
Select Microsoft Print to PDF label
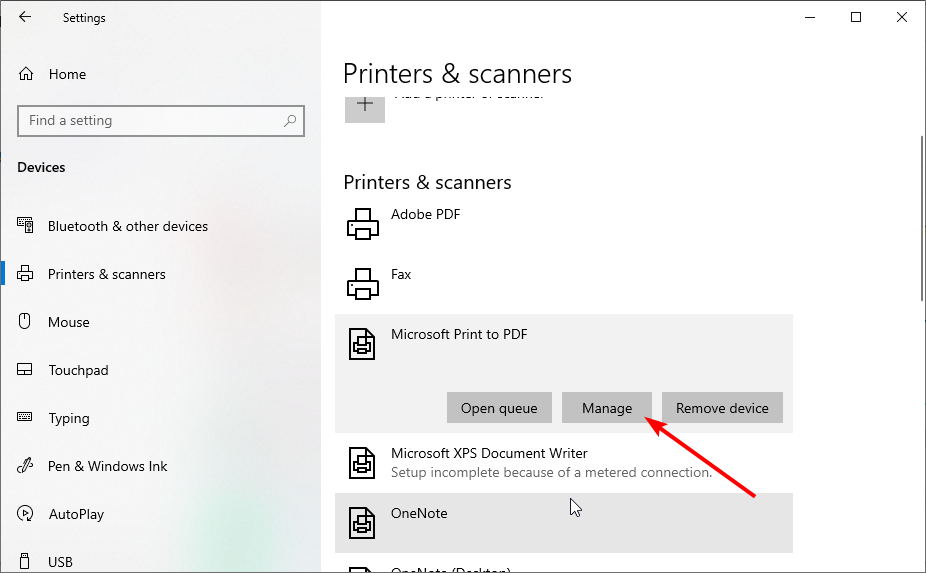tap(459, 334)
